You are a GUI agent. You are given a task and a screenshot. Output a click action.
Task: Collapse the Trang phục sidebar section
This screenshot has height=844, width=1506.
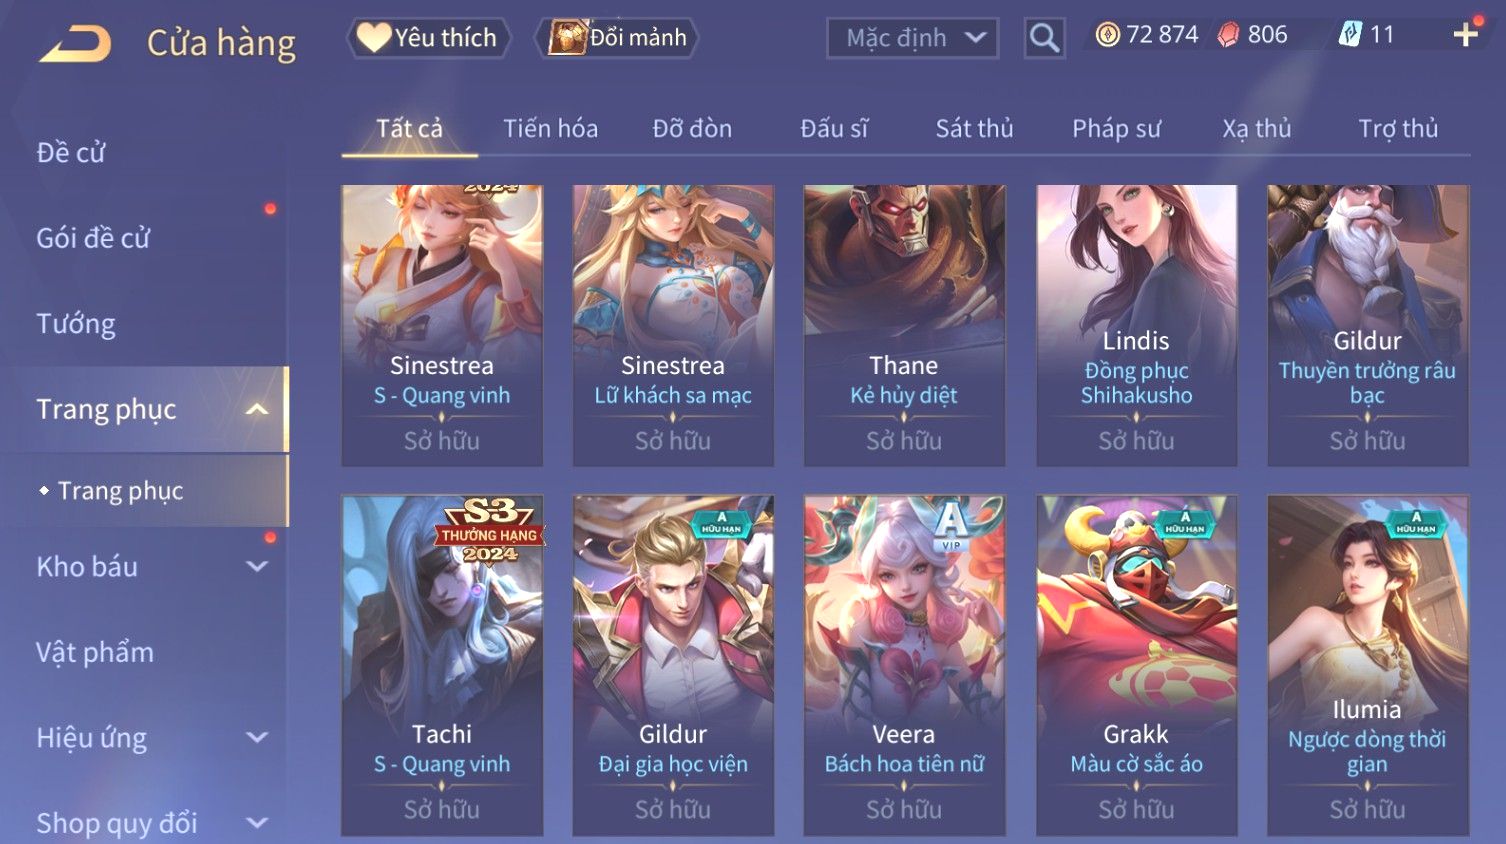coord(257,409)
